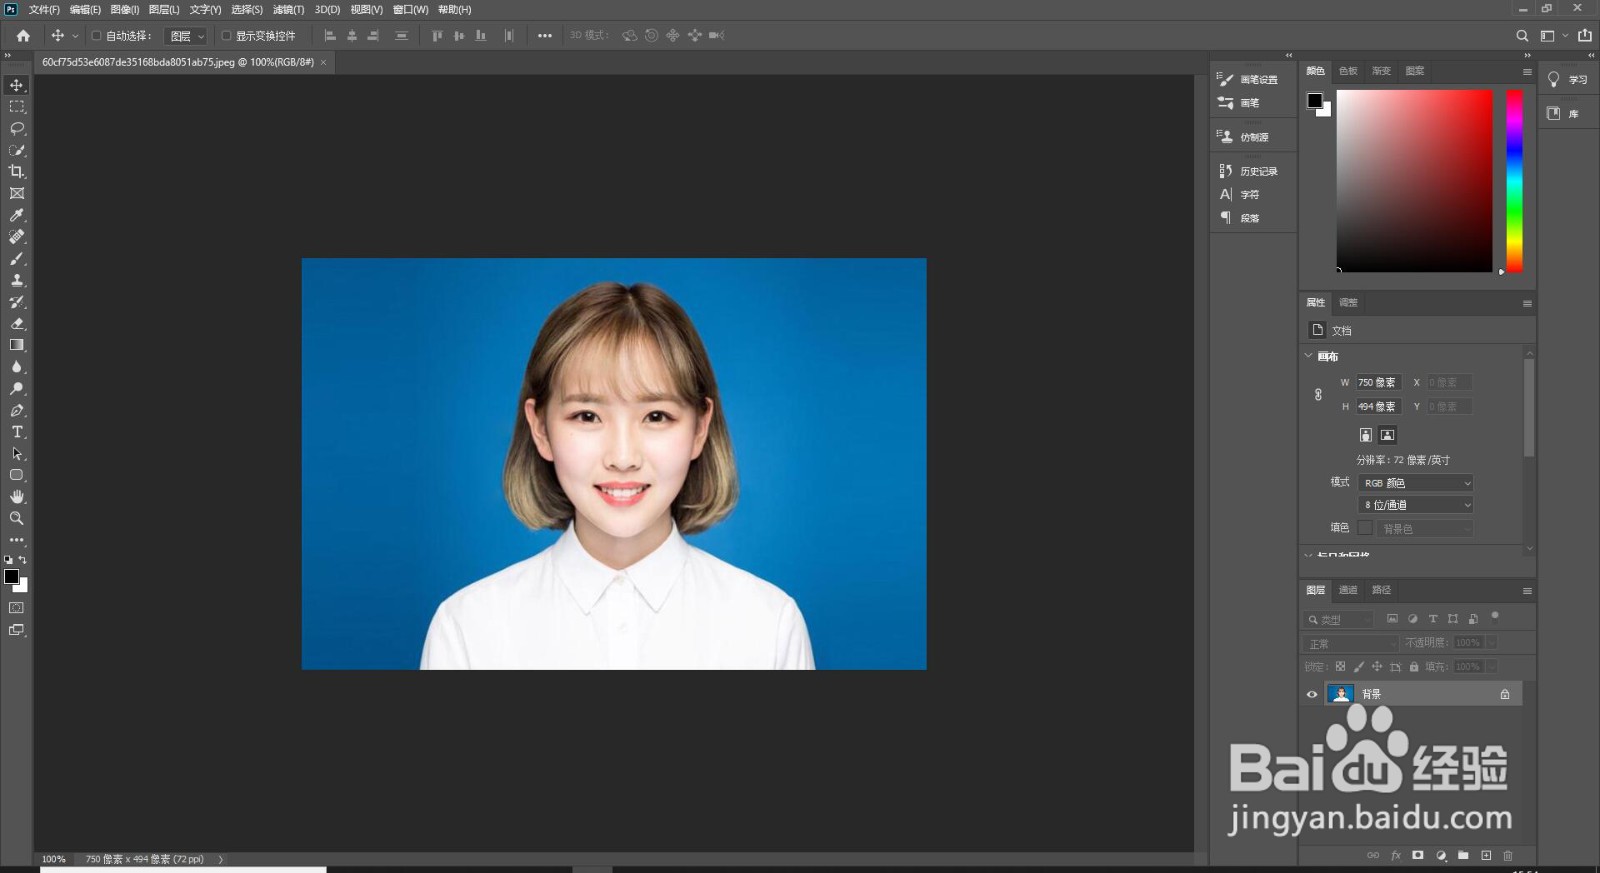Open the 图层 auto-select dropdown

point(186,36)
